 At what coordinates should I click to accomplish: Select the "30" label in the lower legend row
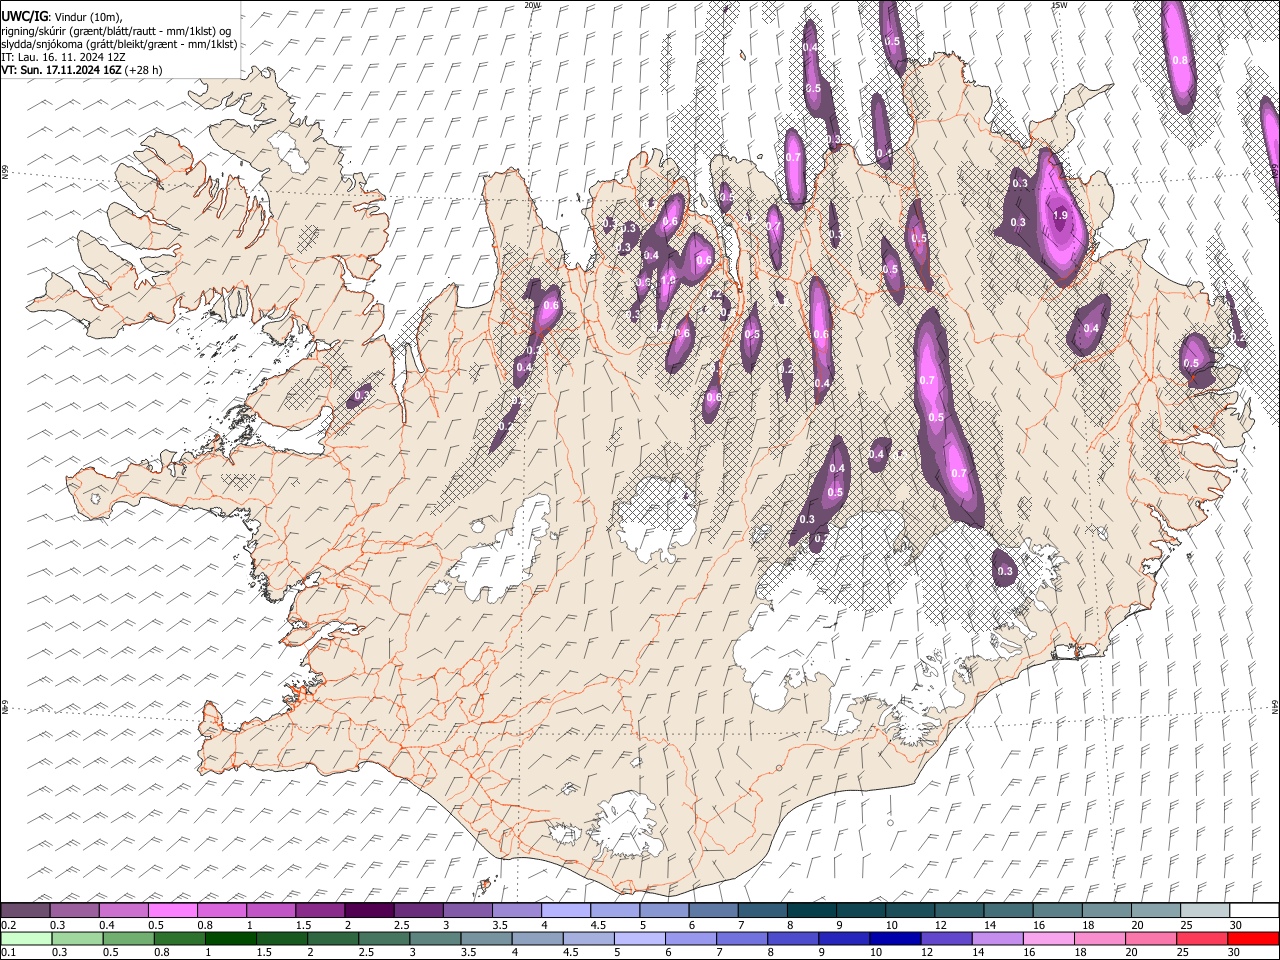click(x=1233, y=953)
